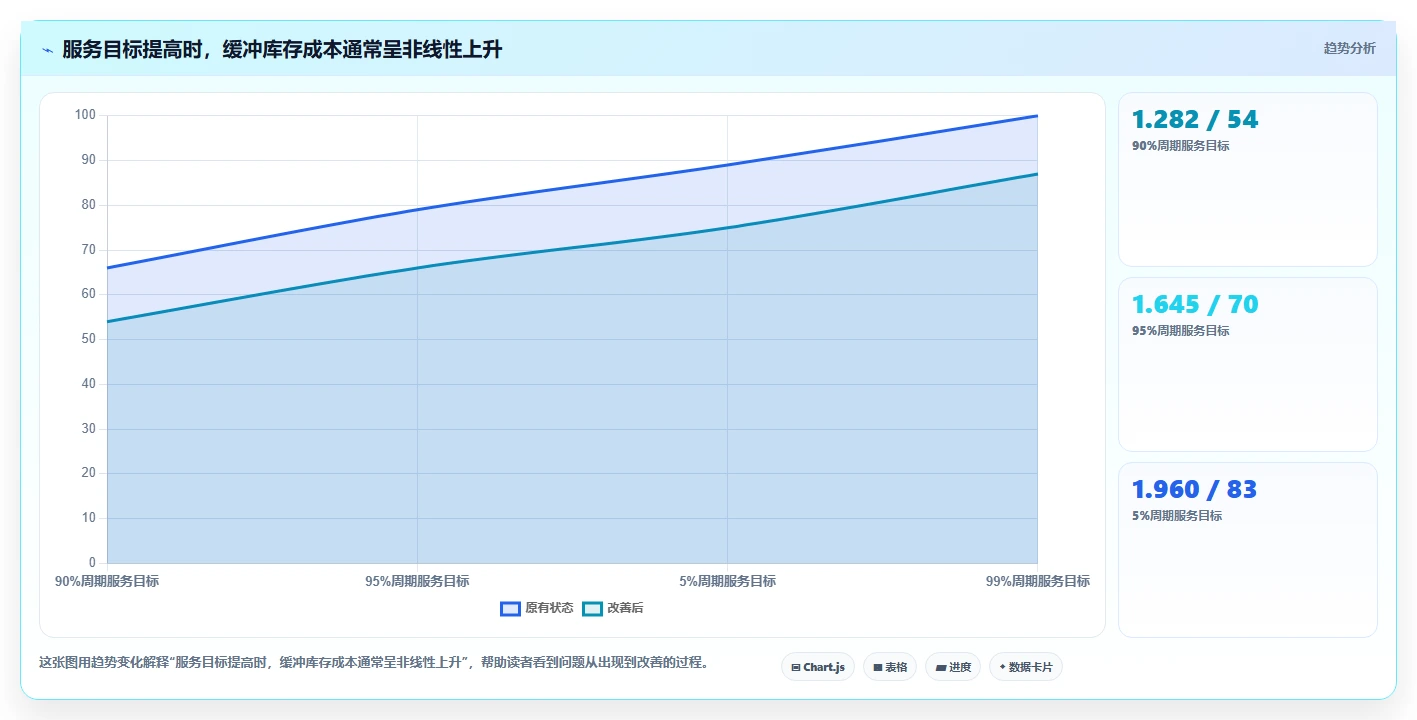1417x720 pixels.
Task: Click the 90%周期服务目标 card caption
Action: (1180, 146)
